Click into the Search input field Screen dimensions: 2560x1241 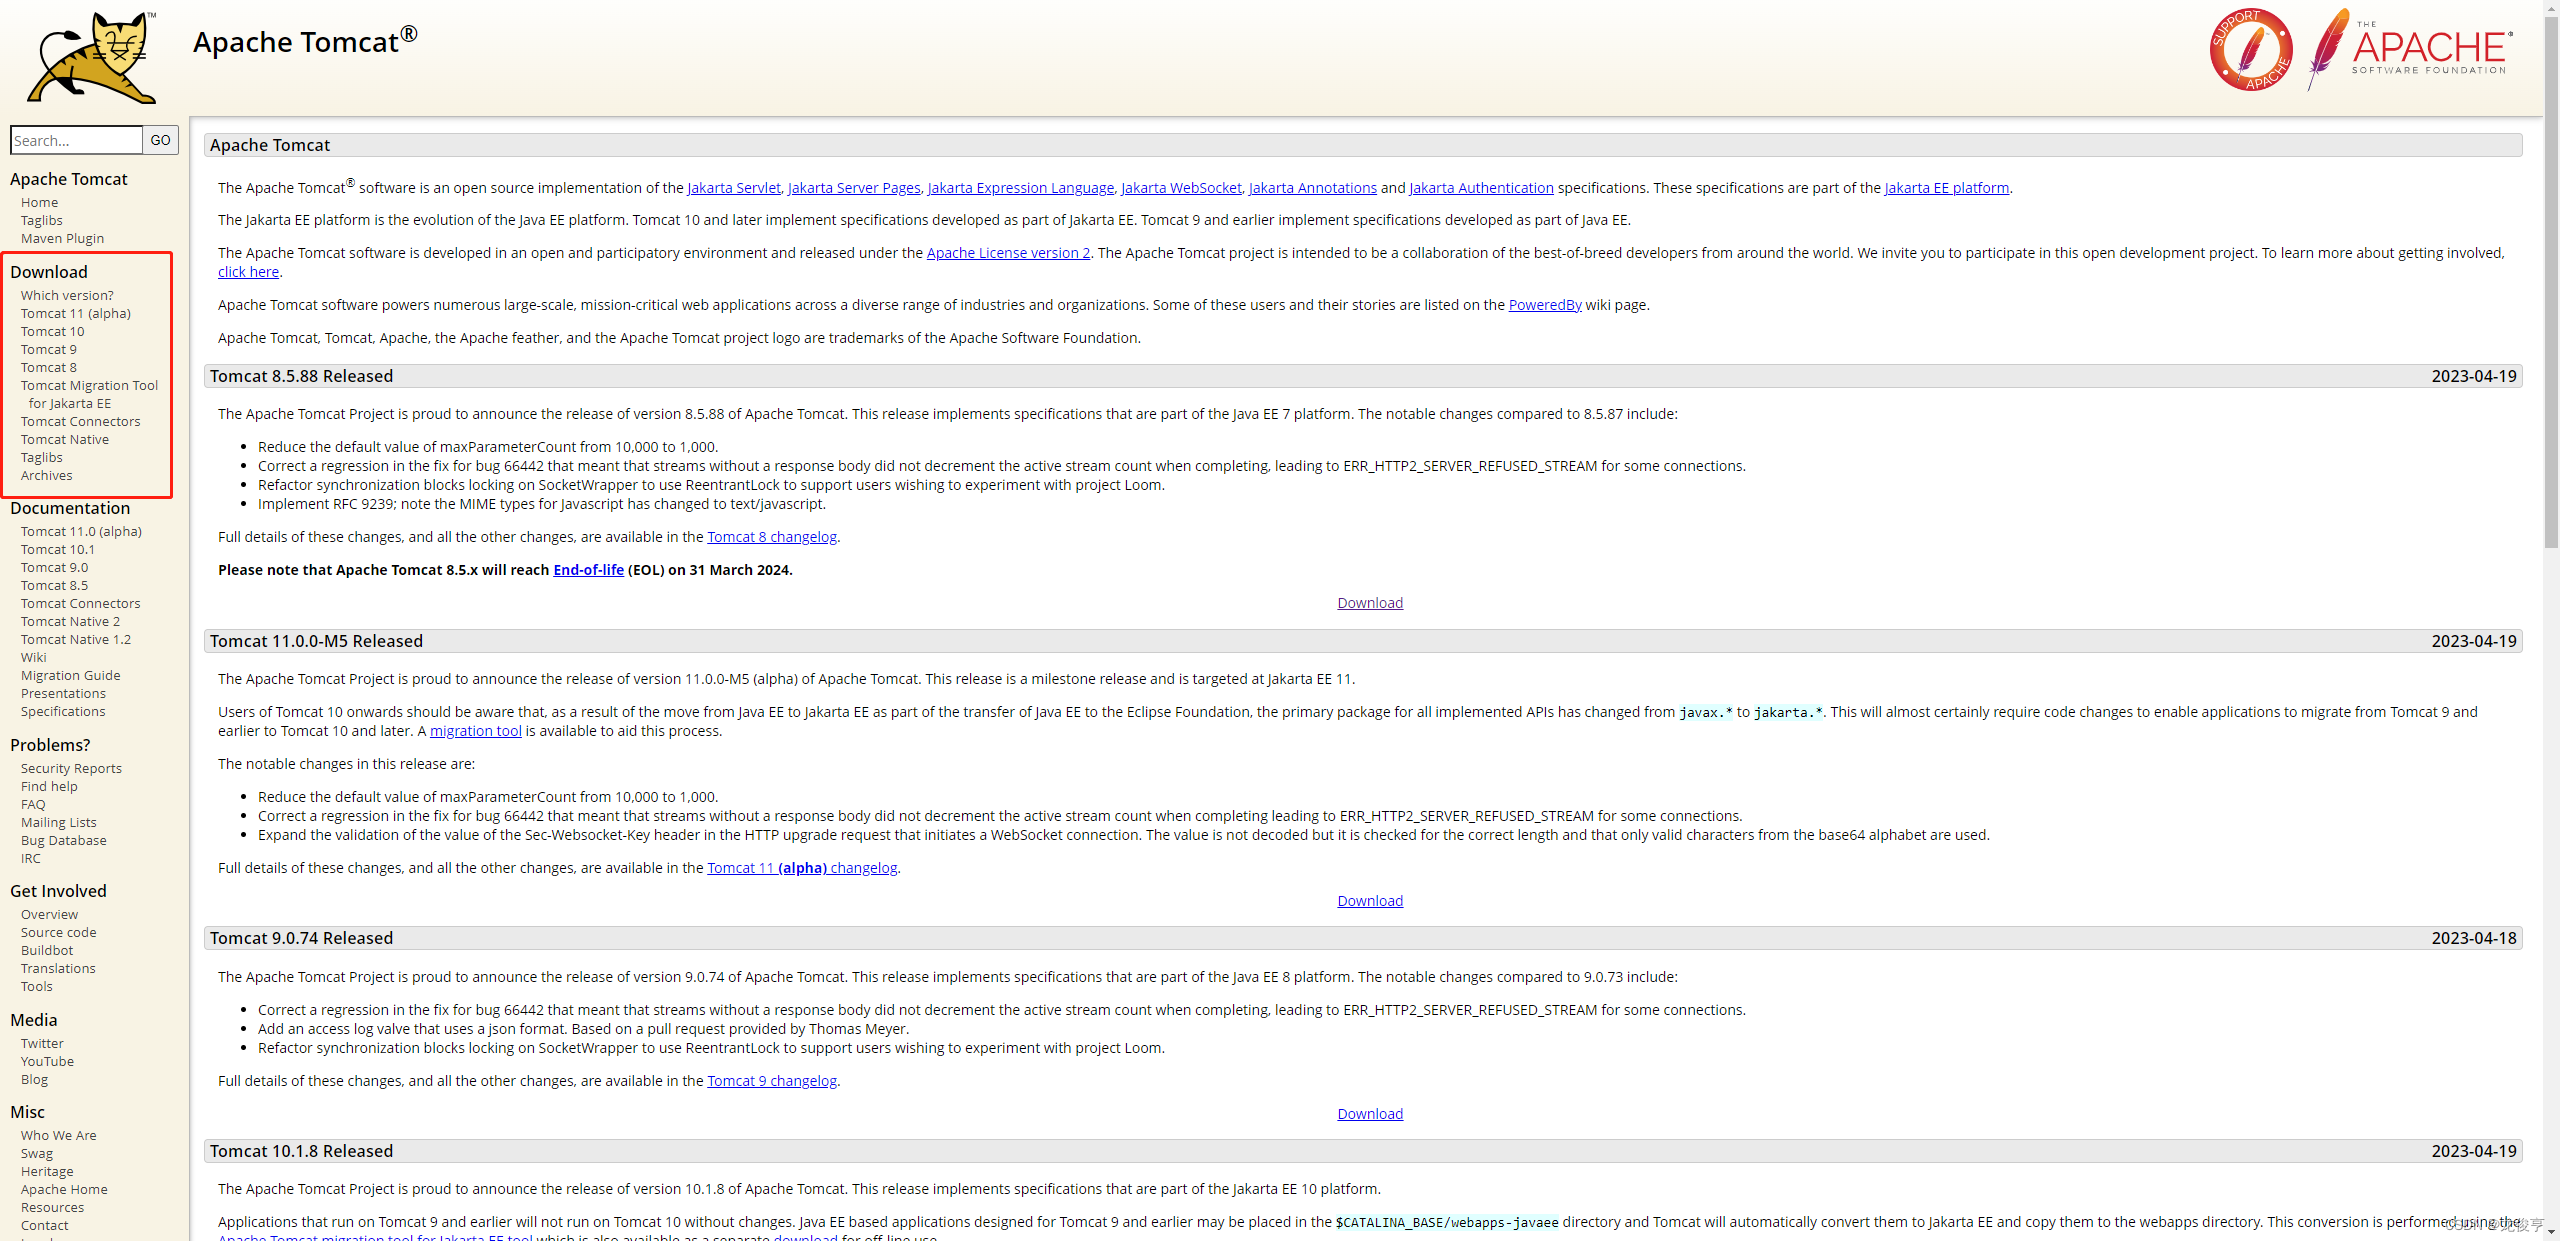[76, 140]
